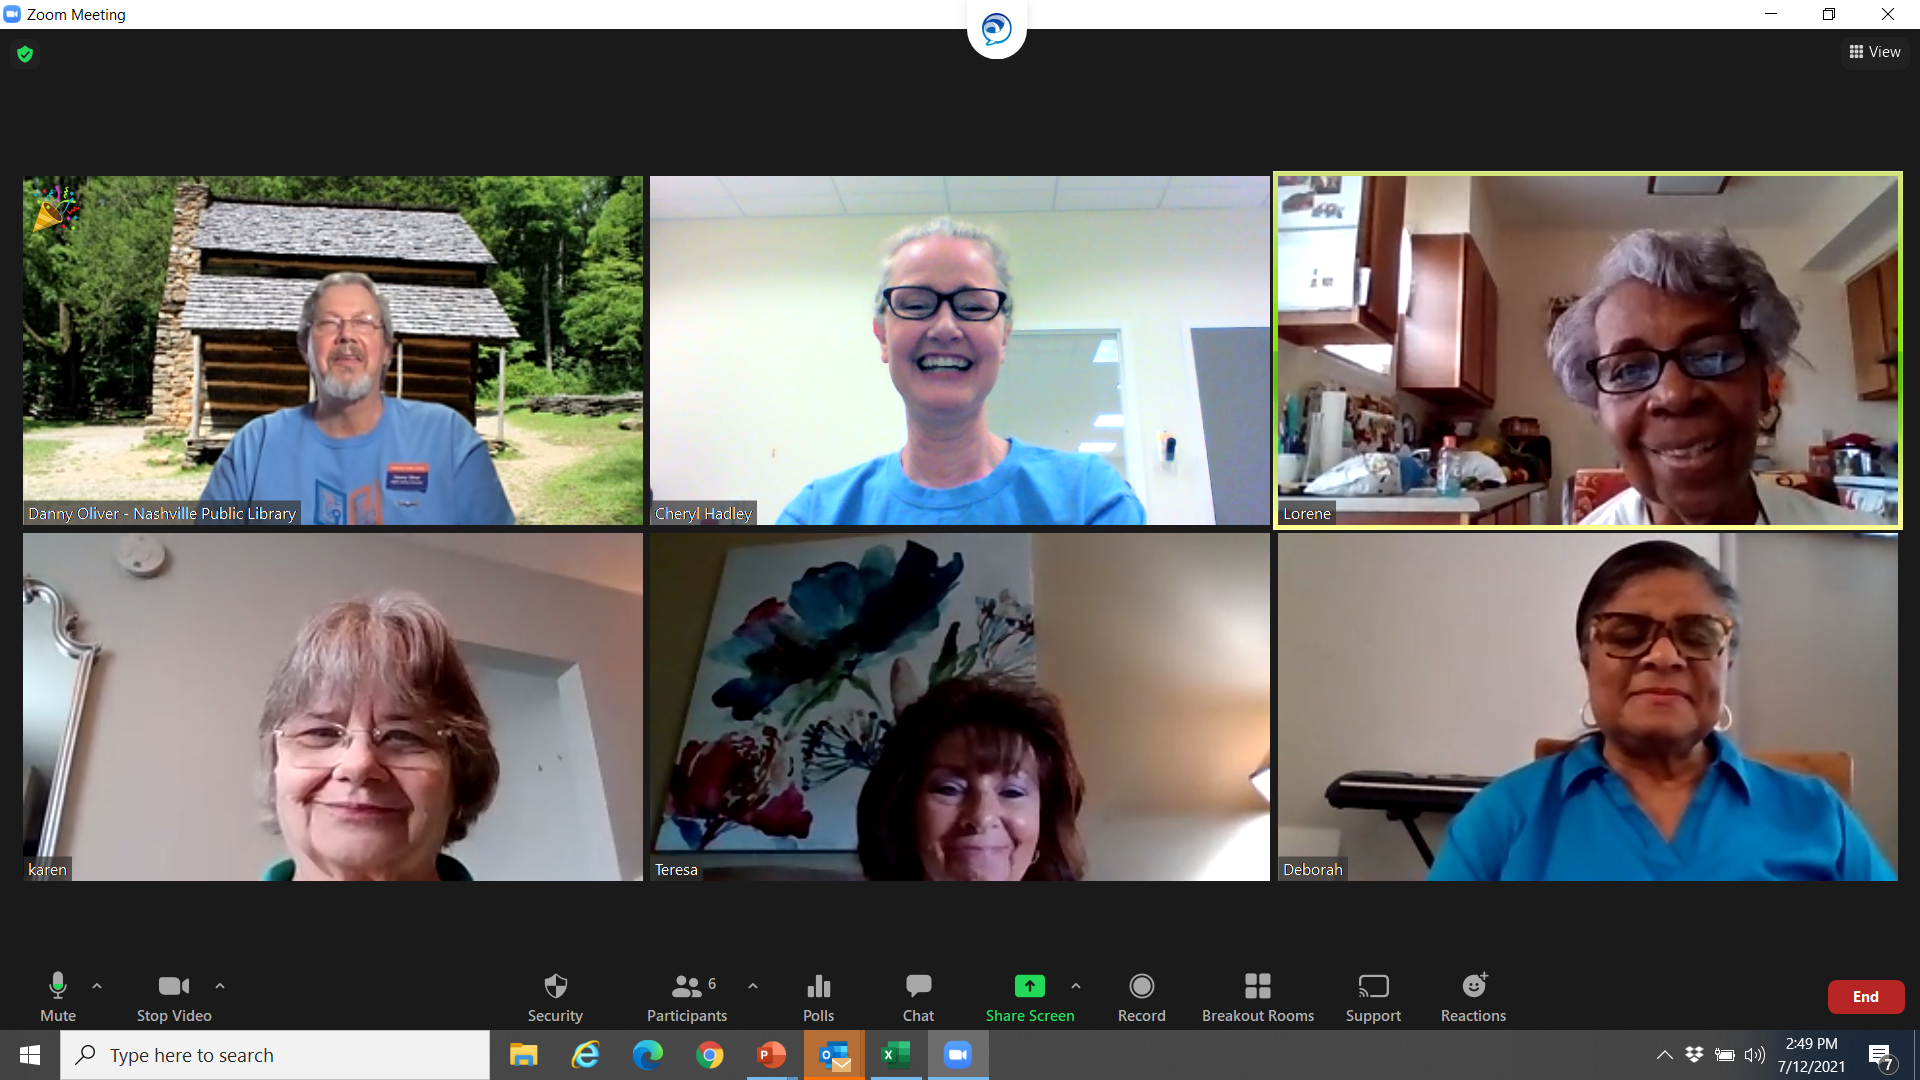Open File Explorer from taskbar

[x=524, y=1055]
